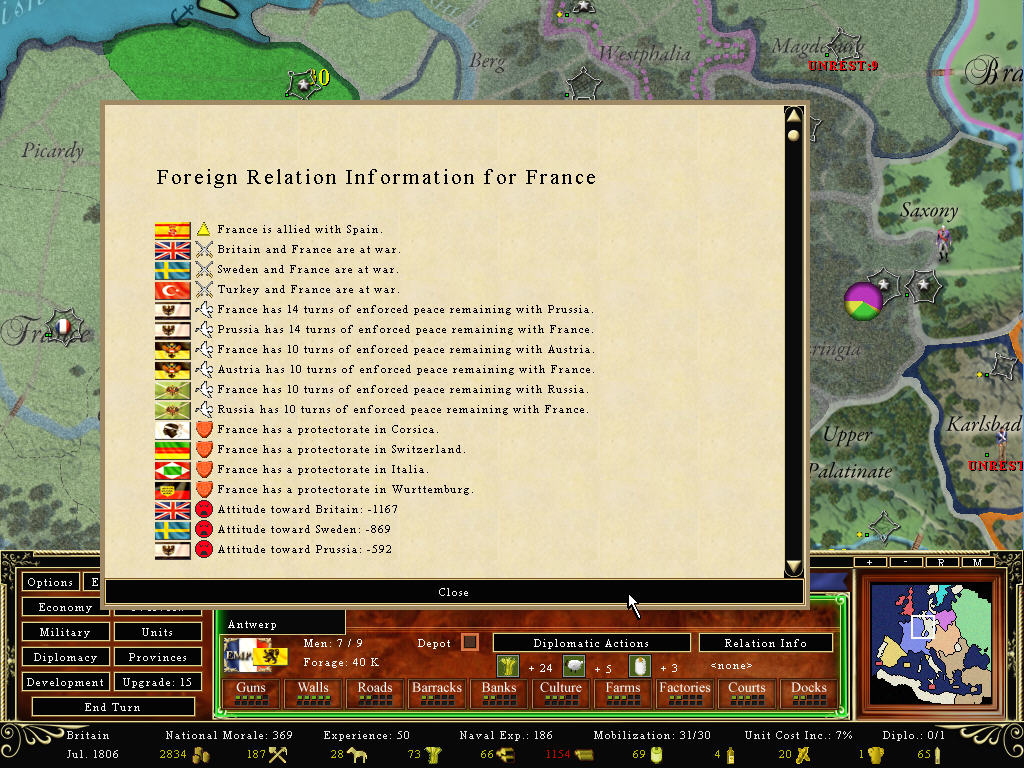Select the Docks development button

click(808, 693)
